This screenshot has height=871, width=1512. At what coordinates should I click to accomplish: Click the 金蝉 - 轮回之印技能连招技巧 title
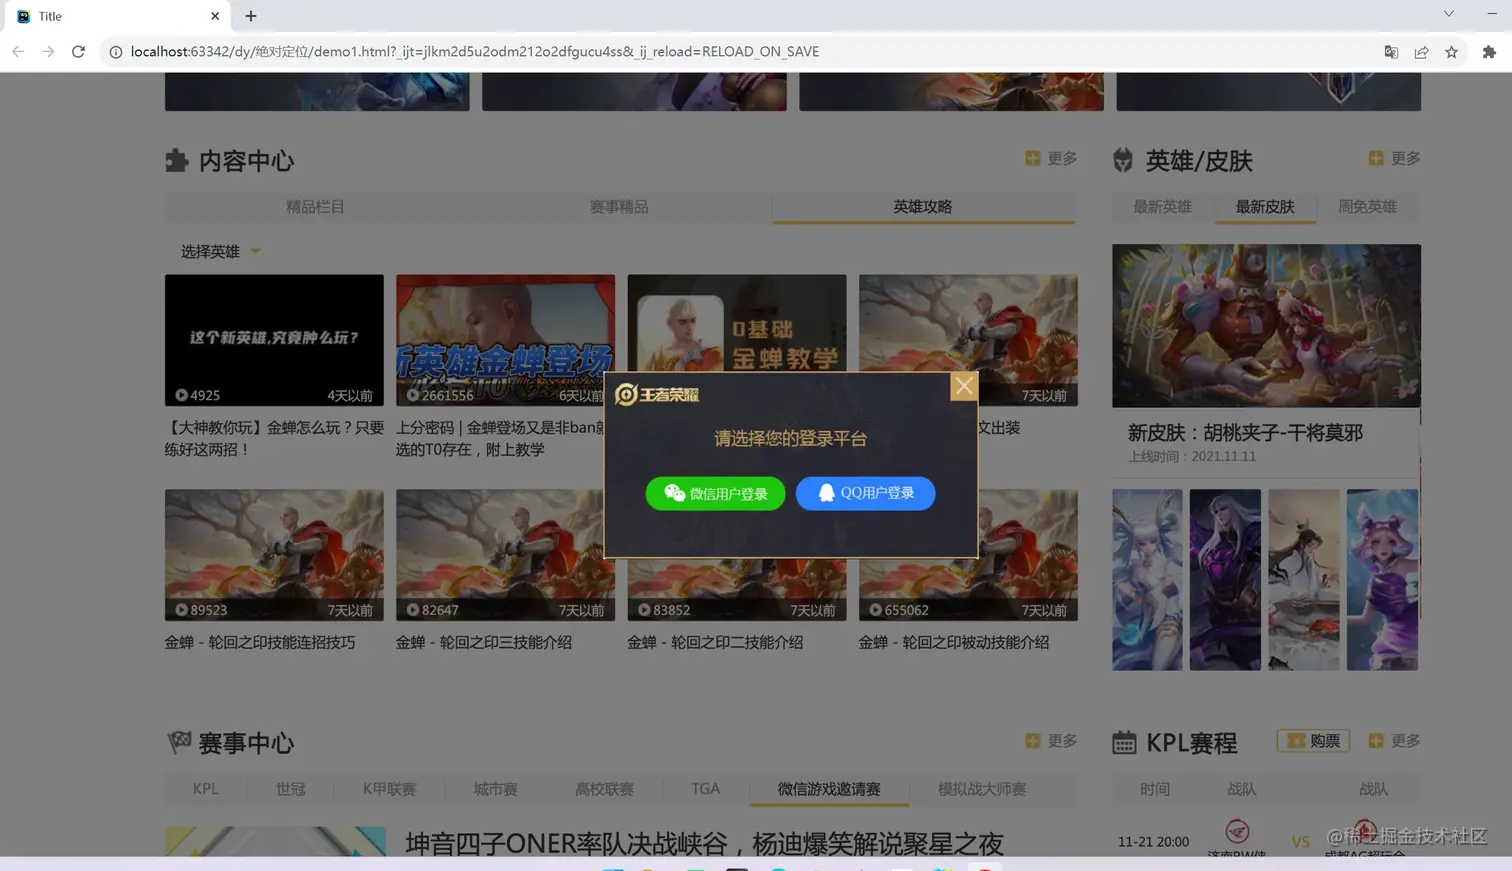(x=260, y=643)
